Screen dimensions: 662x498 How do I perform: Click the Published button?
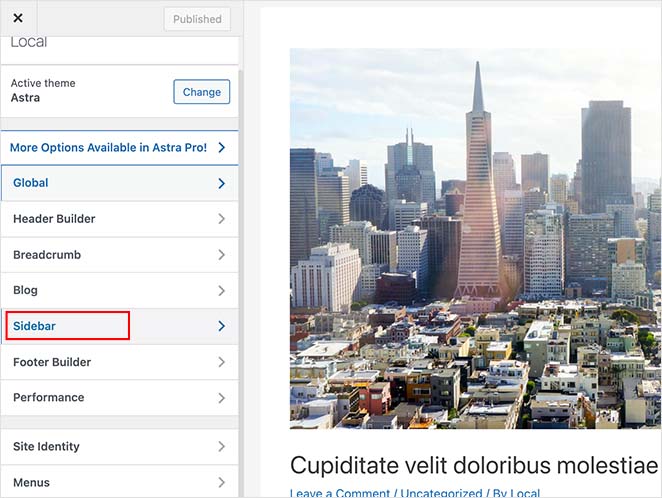tap(197, 19)
